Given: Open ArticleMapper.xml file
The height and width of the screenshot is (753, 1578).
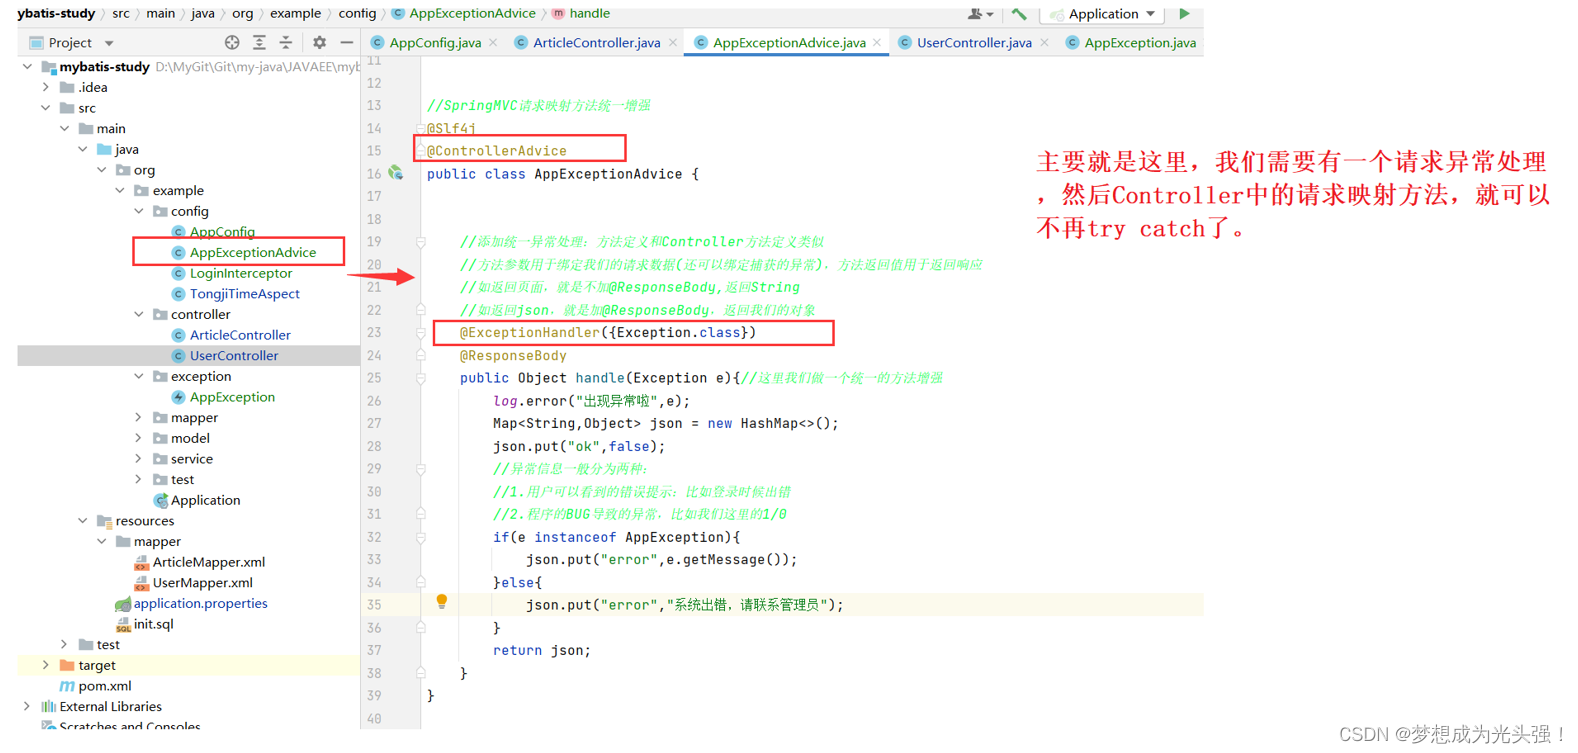Looking at the screenshot, I should [208, 562].
